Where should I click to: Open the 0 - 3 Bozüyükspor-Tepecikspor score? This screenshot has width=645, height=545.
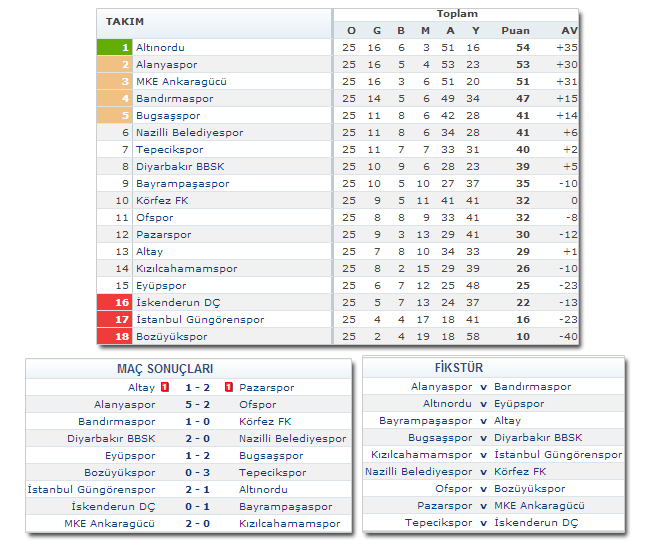(x=196, y=472)
